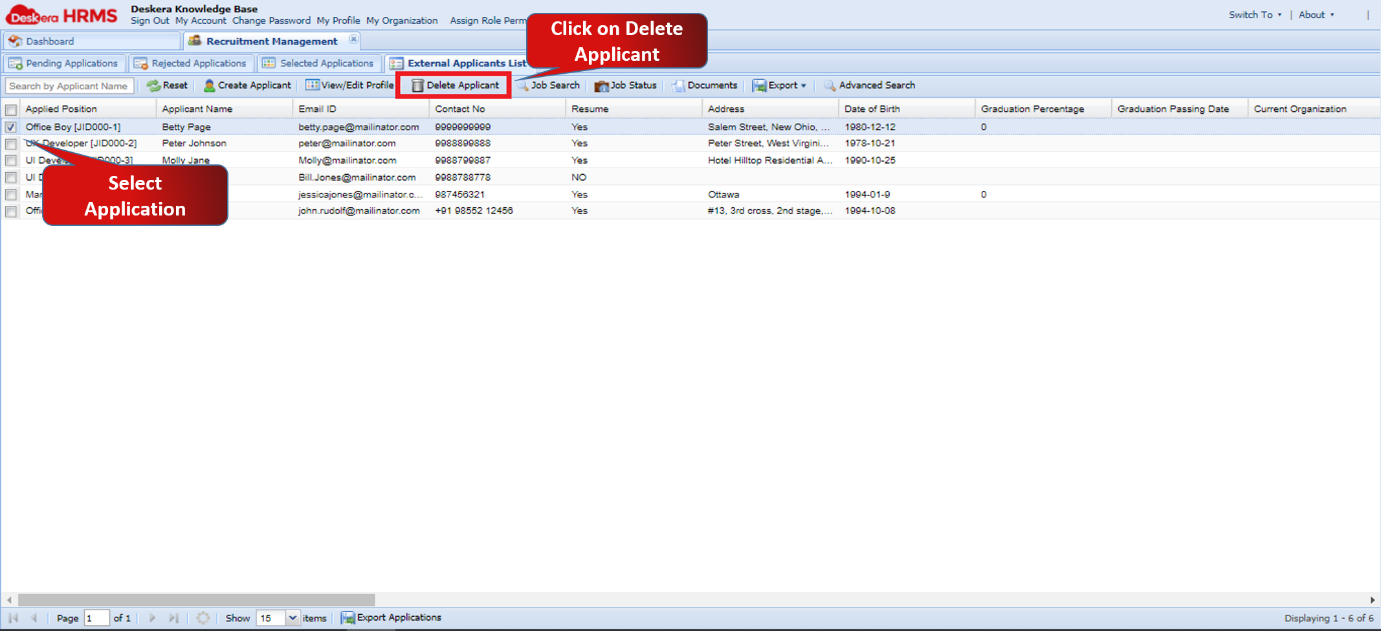Screen dimensions: 1381x631
Task: Open the View/Edit Profile tool
Action: [349, 85]
